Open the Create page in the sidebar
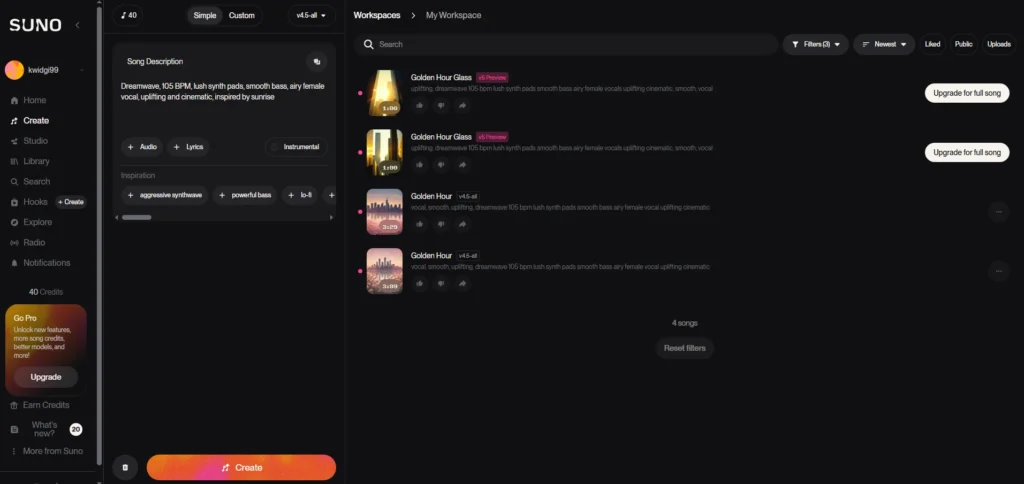 pos(30,120)
